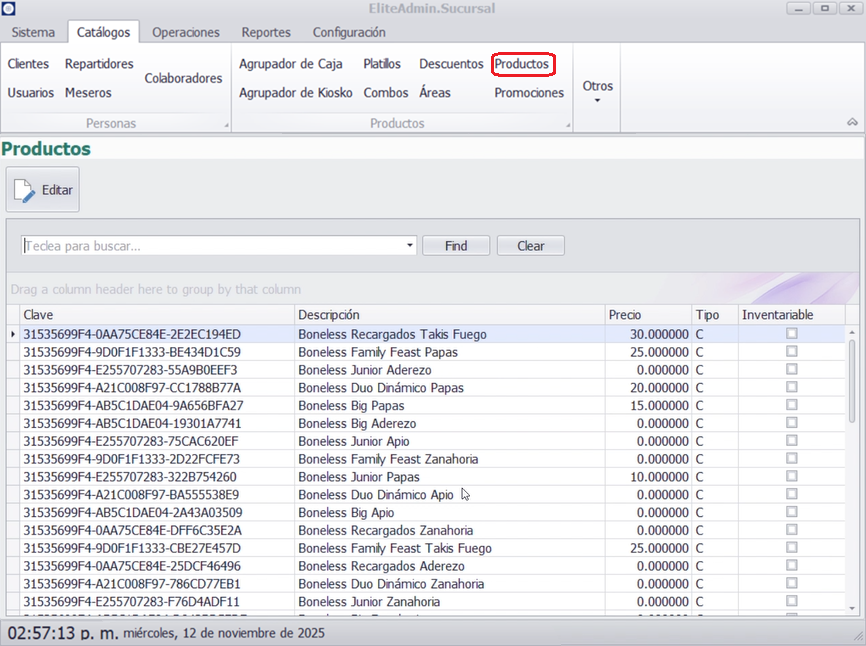Open the Reportes ribbon tab
This screenshot has height=646, width=866.
pyautogui.click(x=266, y=32)
